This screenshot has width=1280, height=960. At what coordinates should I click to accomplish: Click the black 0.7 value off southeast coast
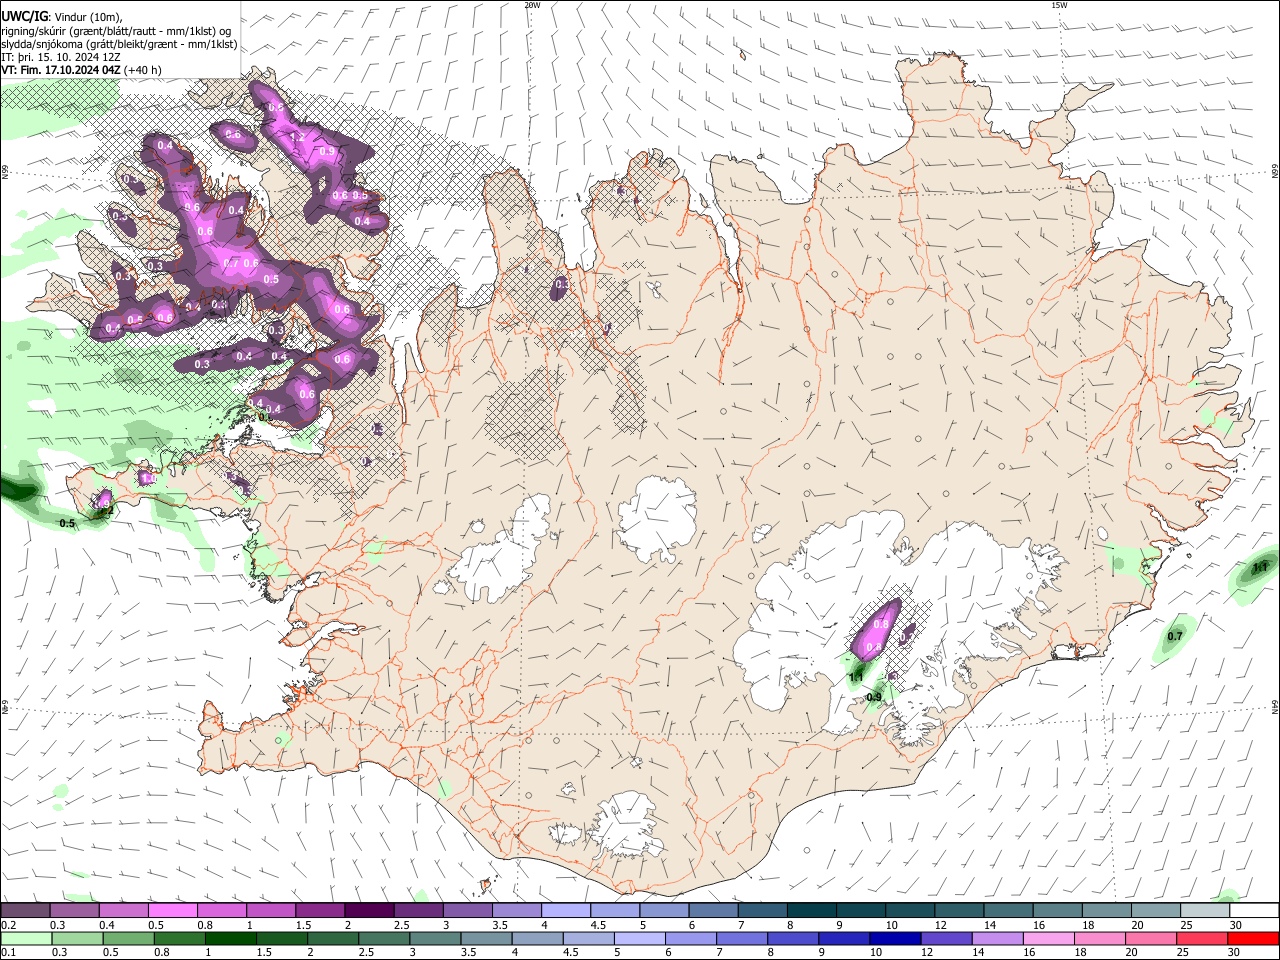click(x=1175, y=637)
